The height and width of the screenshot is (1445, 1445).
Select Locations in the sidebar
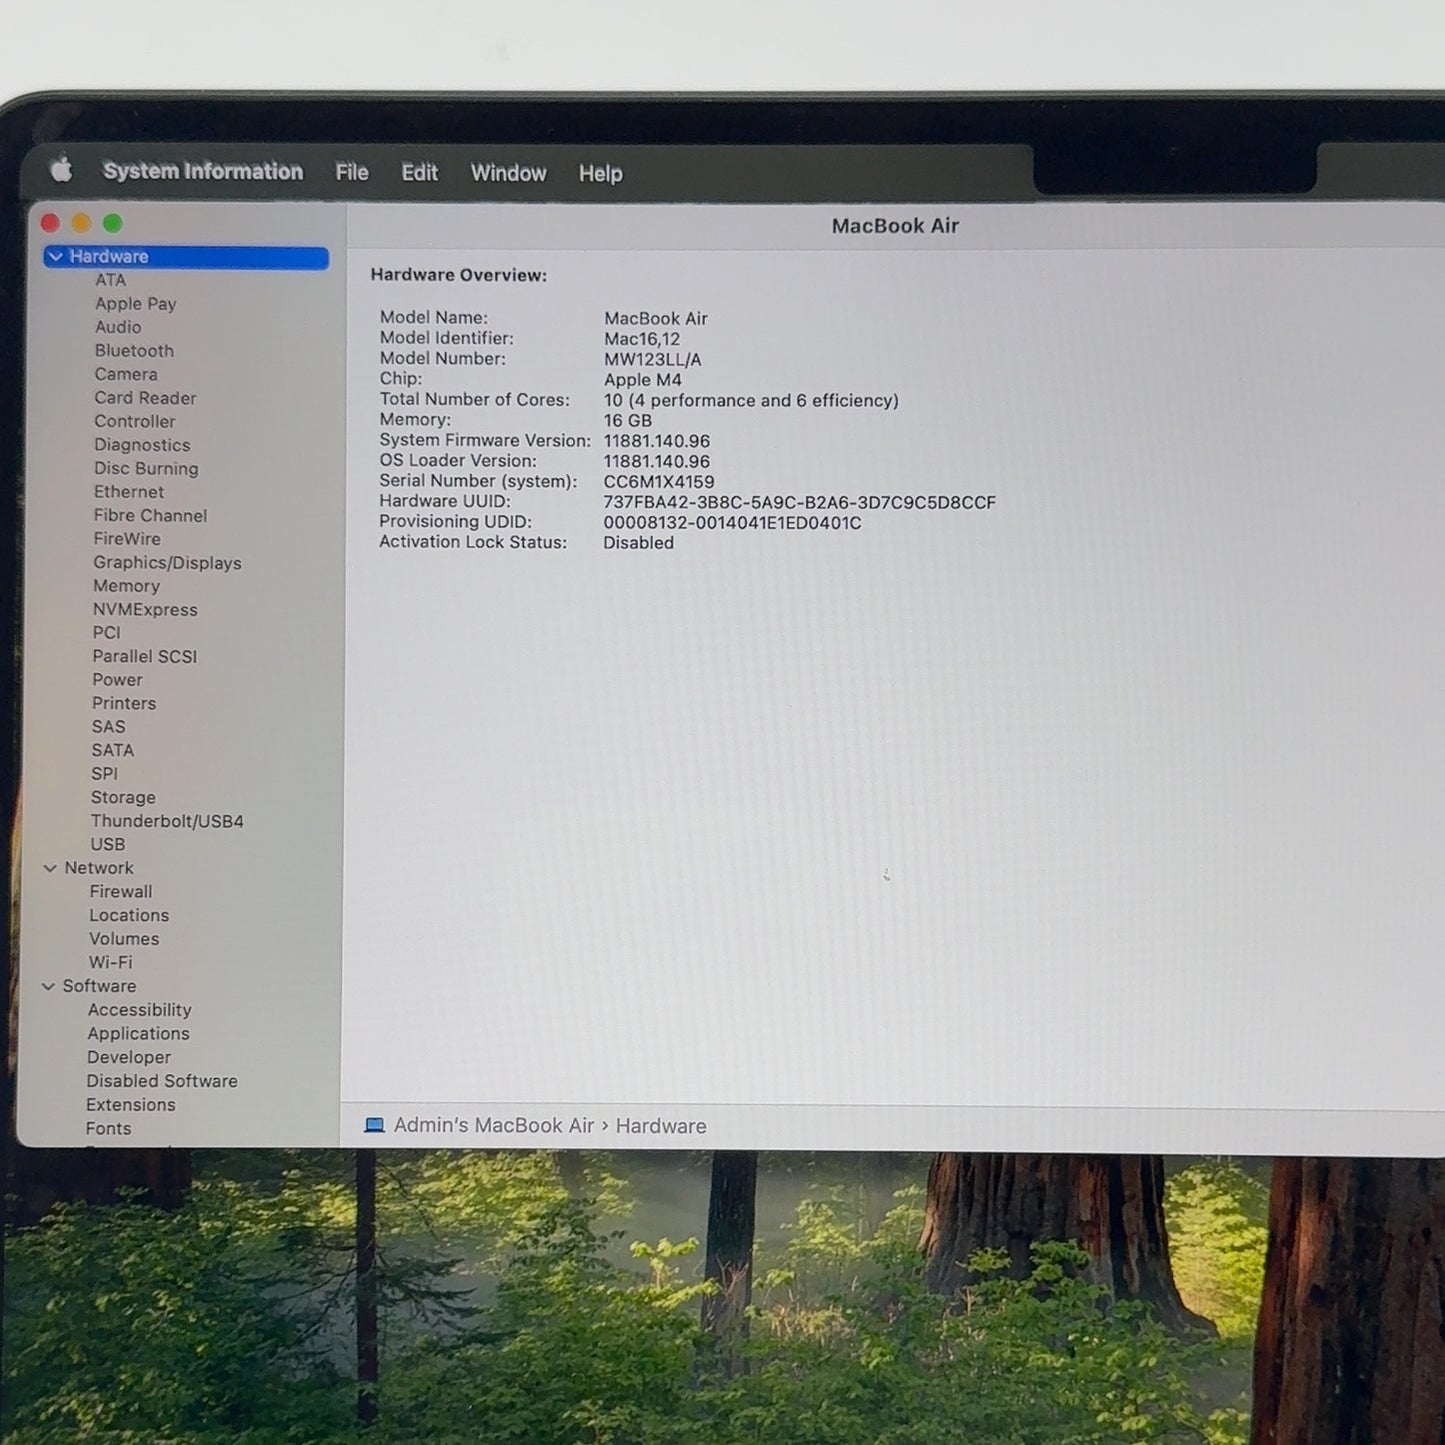[129, 915]
